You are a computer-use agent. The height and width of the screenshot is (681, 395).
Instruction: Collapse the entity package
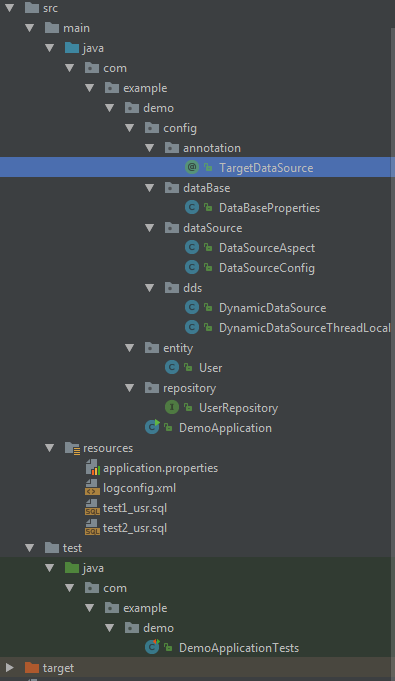(x=129, y=347)
